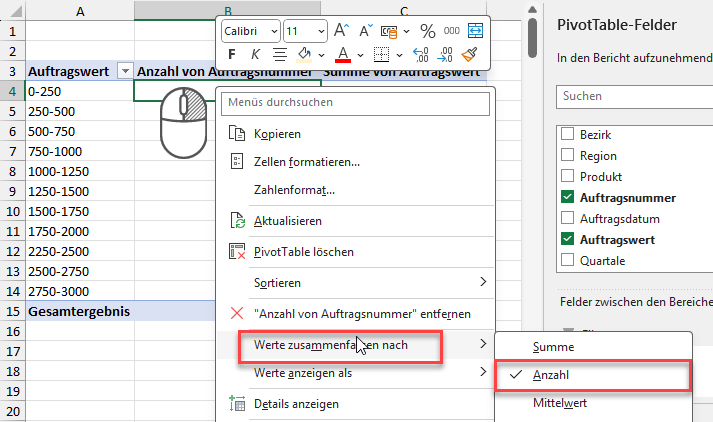The image size is (713, 422).
Task: Apply percent number format
Action: pyautogui.click(x=427, y=30)
